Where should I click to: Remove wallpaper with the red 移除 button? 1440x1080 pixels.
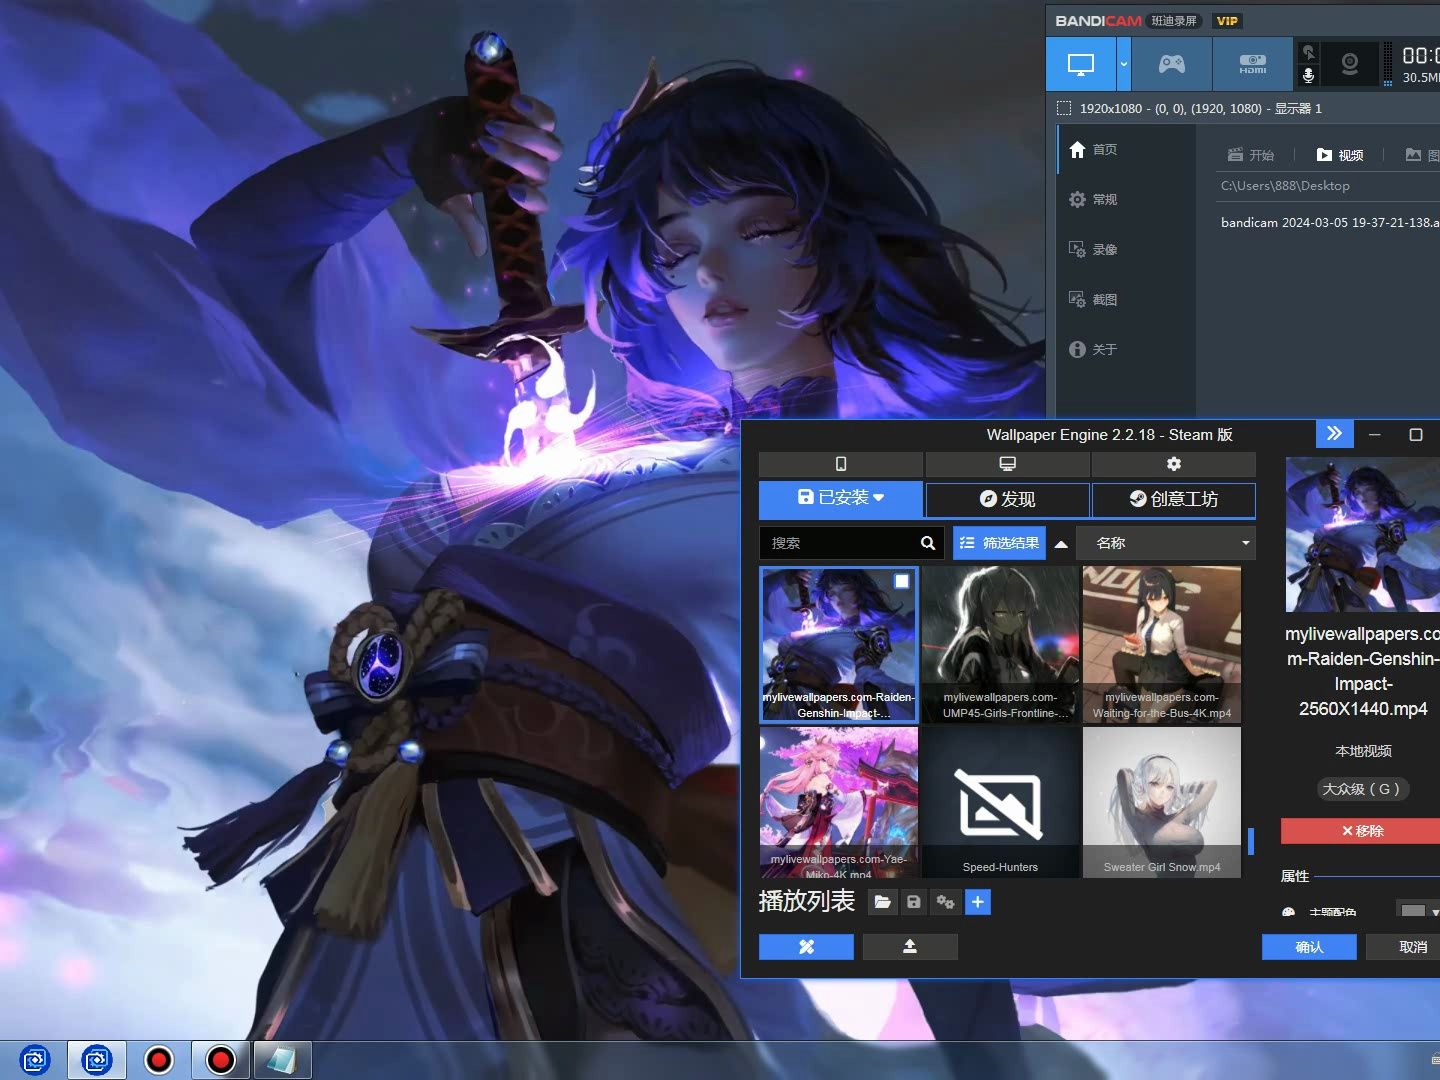click(x=1362, y=831)
